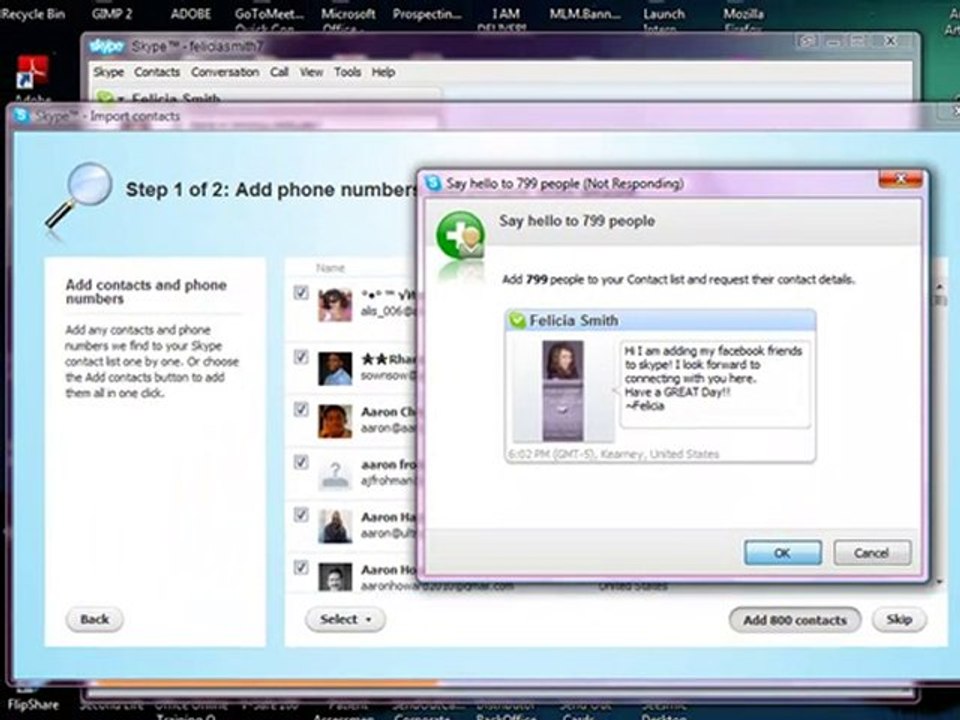Viewport: 960px width, 720px height.
Task: Open the Conversation menu
Action: [225, 72]
